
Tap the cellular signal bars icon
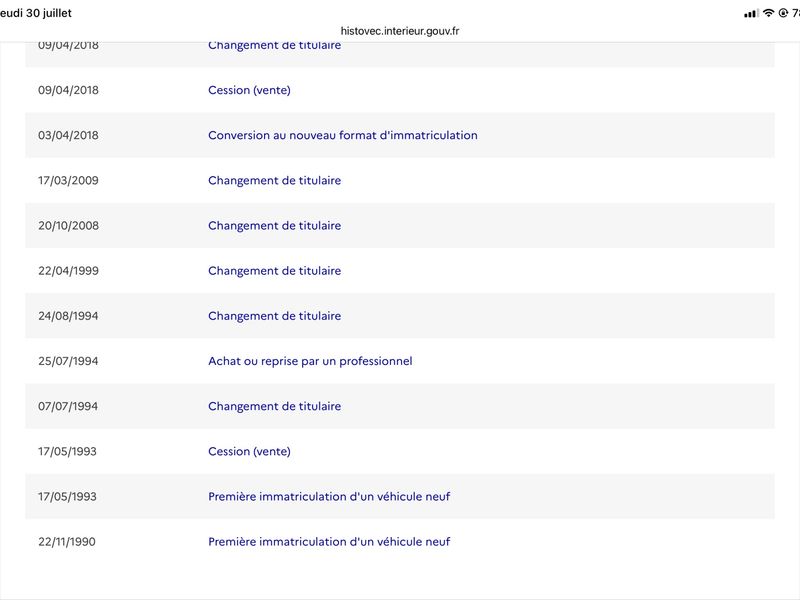(x=752, y=13)
